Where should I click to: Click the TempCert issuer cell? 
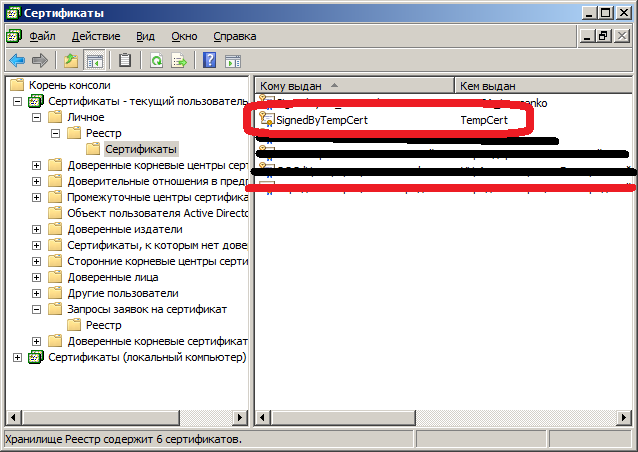click(484, 120)
